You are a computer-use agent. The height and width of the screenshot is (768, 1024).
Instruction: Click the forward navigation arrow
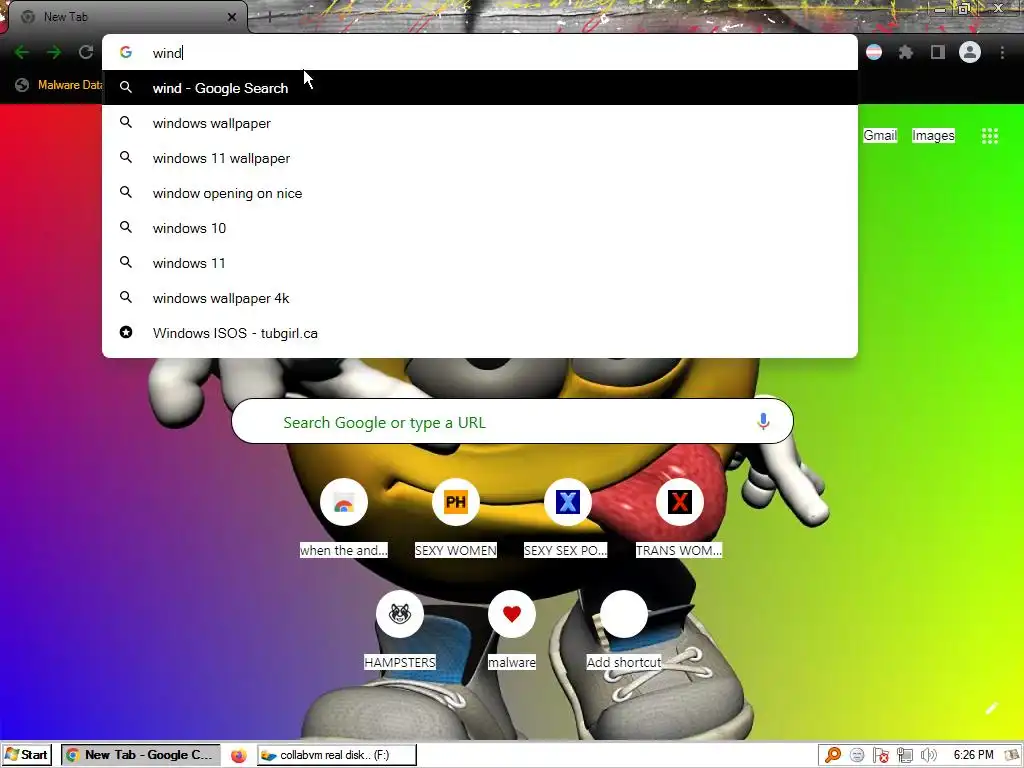point(54,52)
